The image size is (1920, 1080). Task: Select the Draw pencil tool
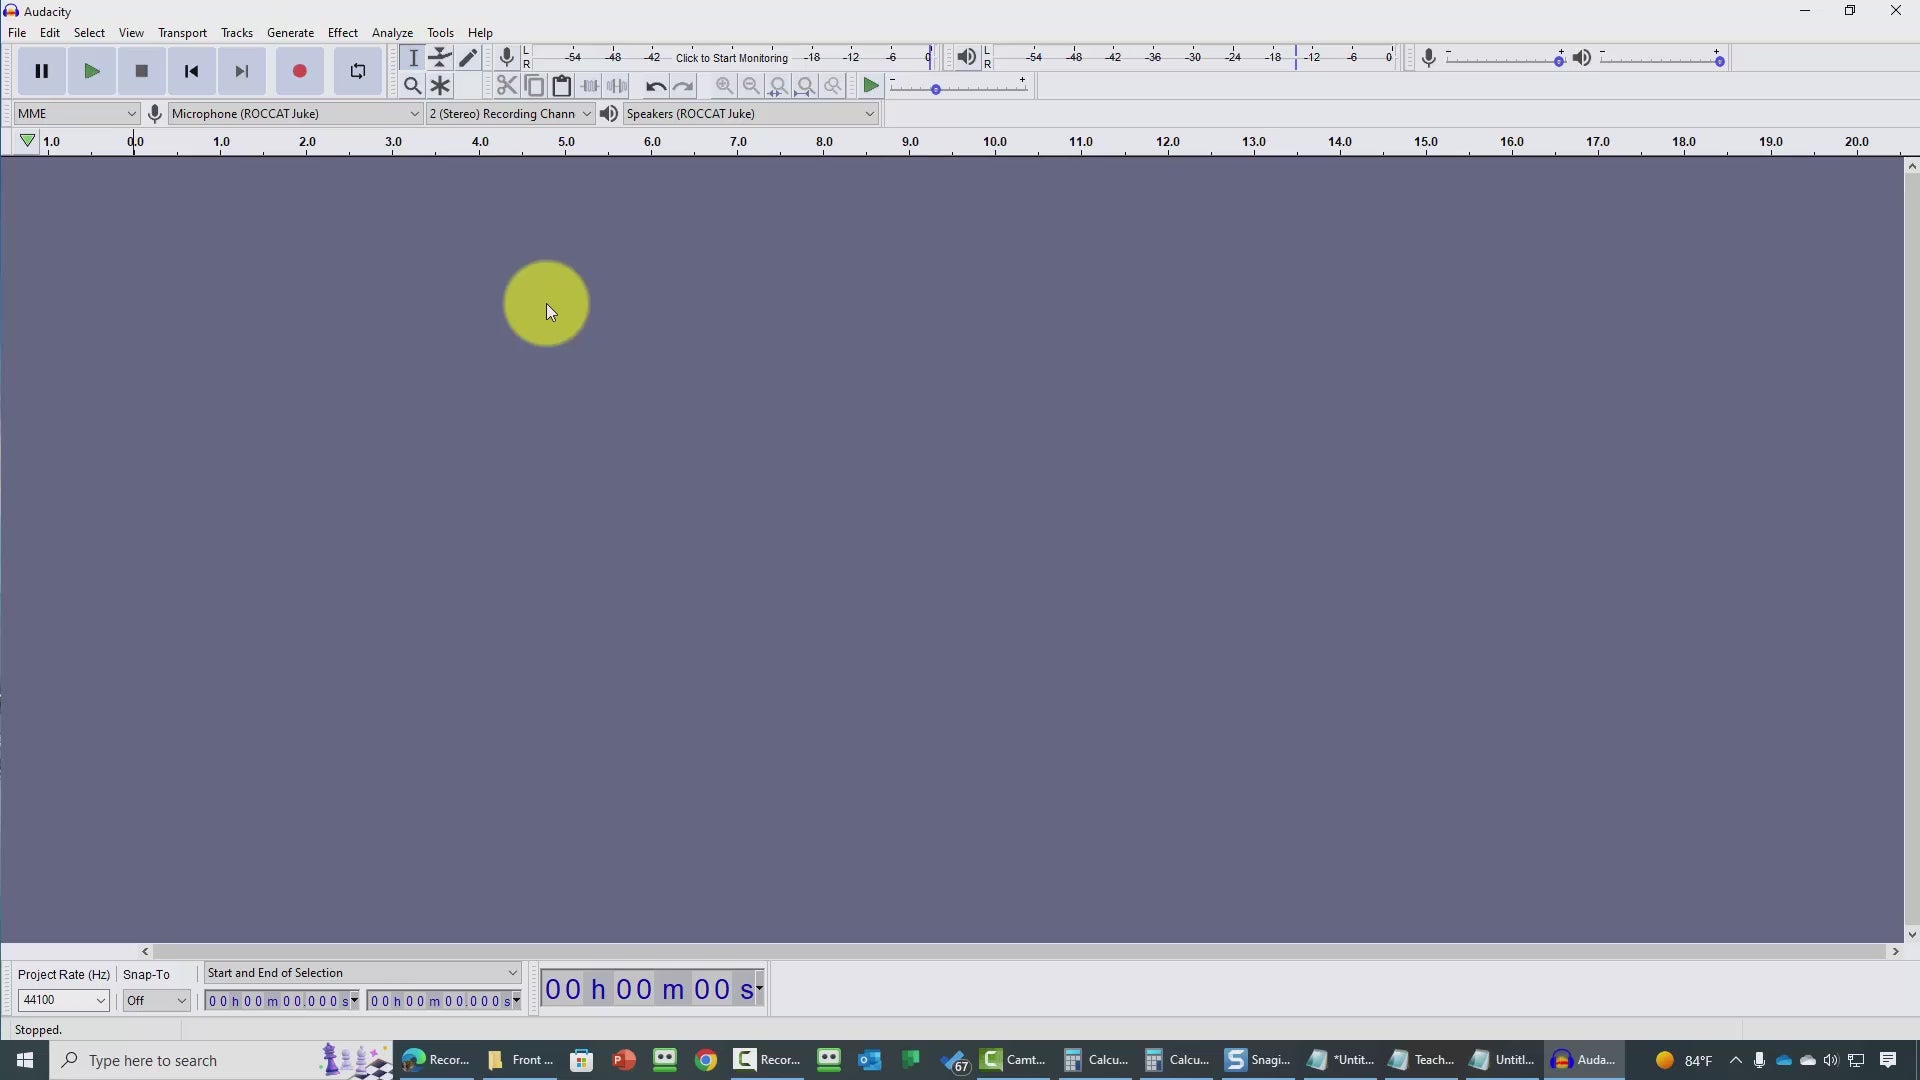[468, 58]
